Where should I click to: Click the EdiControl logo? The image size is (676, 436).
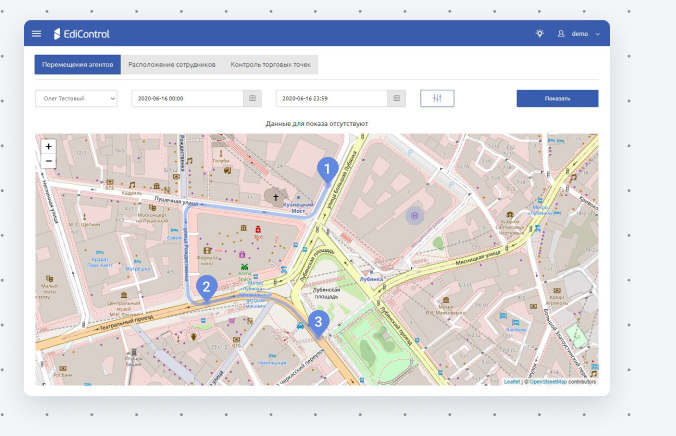click(82, 34)
